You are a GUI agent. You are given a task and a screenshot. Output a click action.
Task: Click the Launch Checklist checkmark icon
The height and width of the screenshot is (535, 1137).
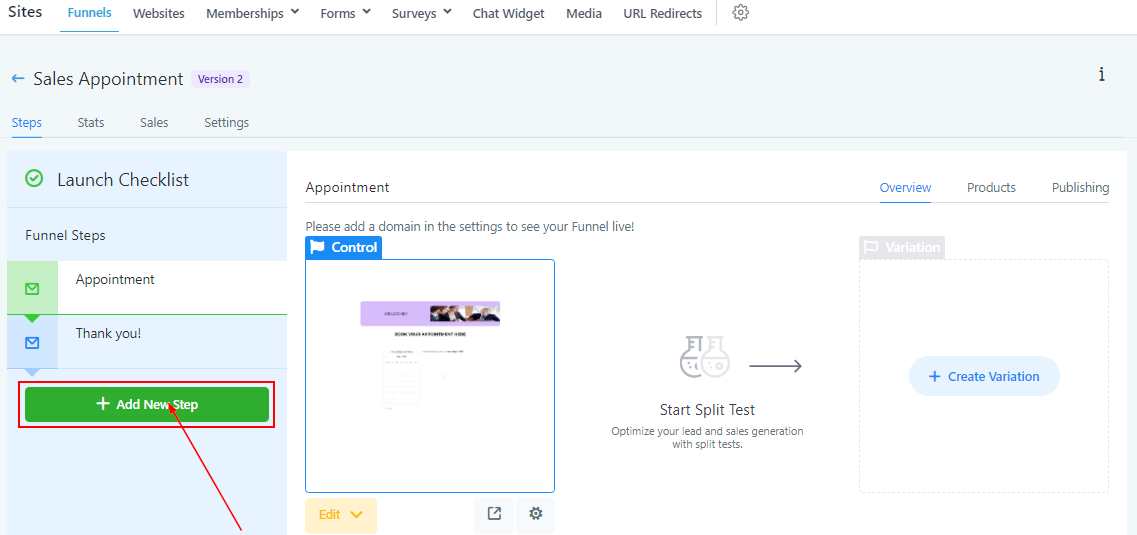tap(34, 178)
